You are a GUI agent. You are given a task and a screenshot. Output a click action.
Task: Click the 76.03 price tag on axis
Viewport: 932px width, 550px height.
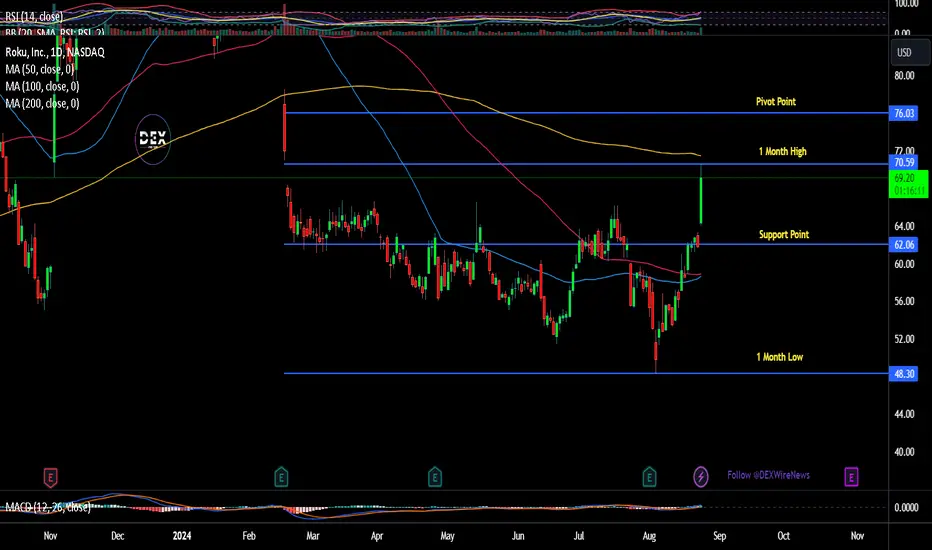point(903,113)
